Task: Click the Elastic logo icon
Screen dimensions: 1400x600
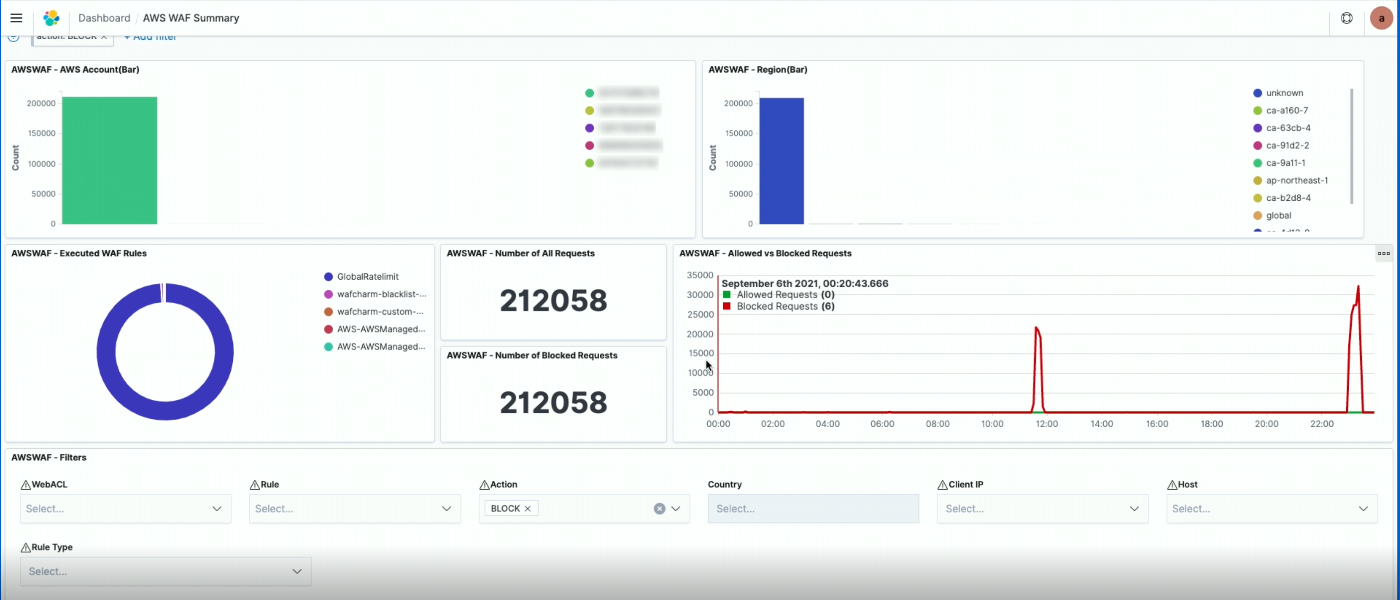Action: (x=51, y=18)
